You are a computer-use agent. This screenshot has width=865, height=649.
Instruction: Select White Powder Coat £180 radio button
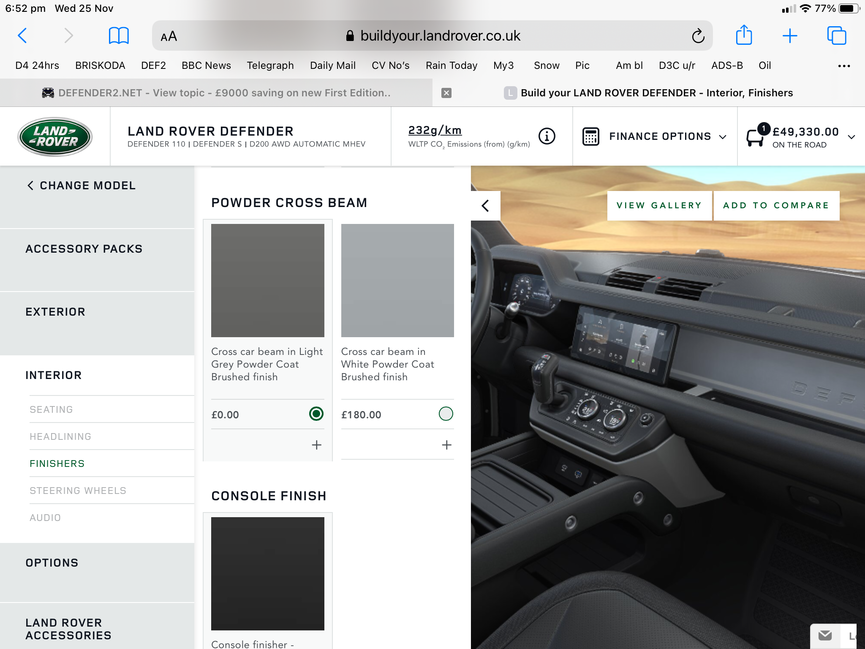(446, 414)
